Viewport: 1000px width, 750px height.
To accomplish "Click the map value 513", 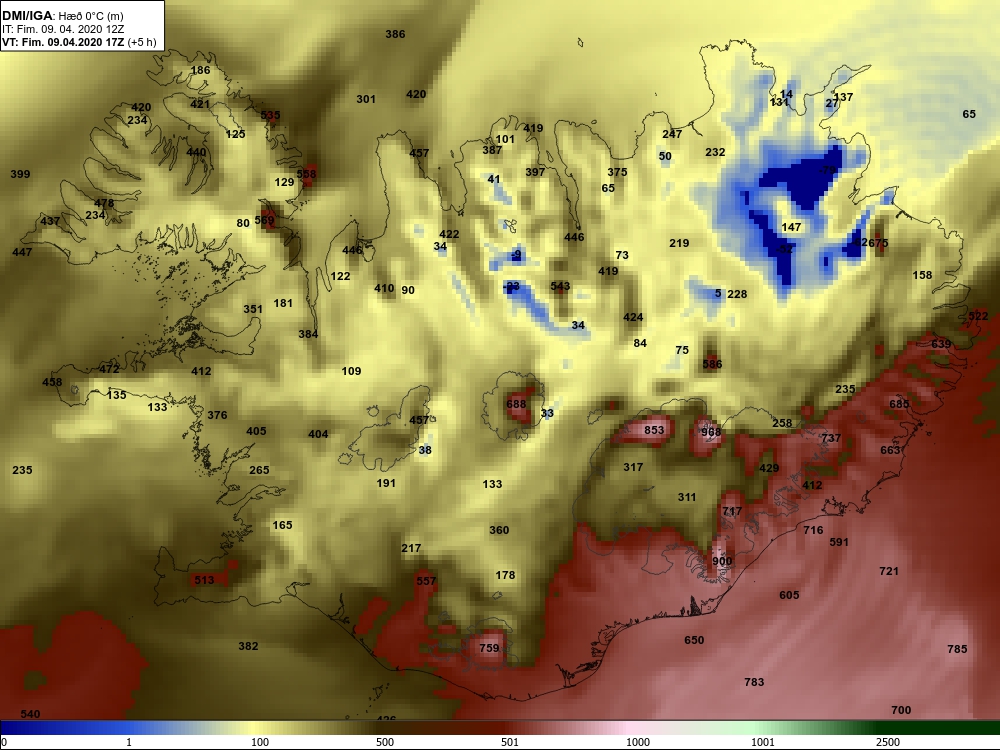I will [205, 580].
